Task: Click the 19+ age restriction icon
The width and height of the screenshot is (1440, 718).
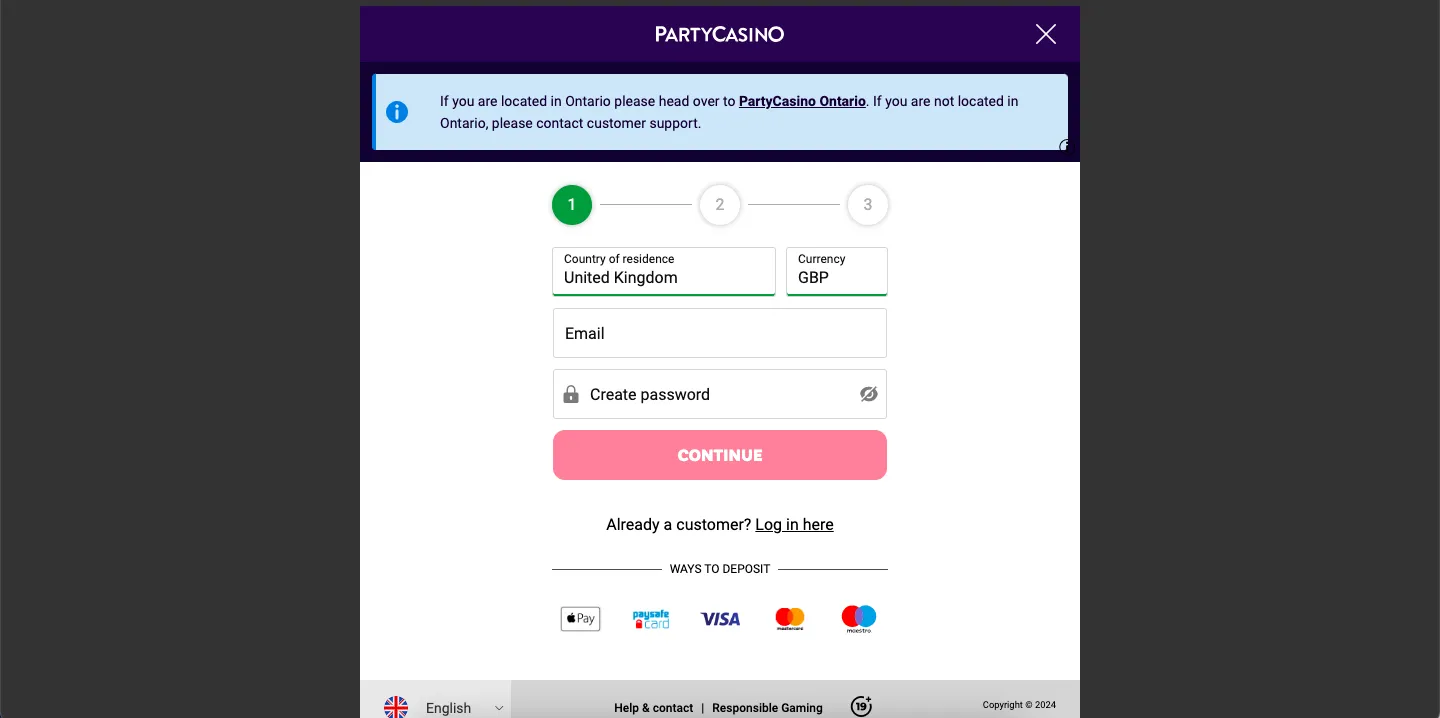Action: pos(861,706)
